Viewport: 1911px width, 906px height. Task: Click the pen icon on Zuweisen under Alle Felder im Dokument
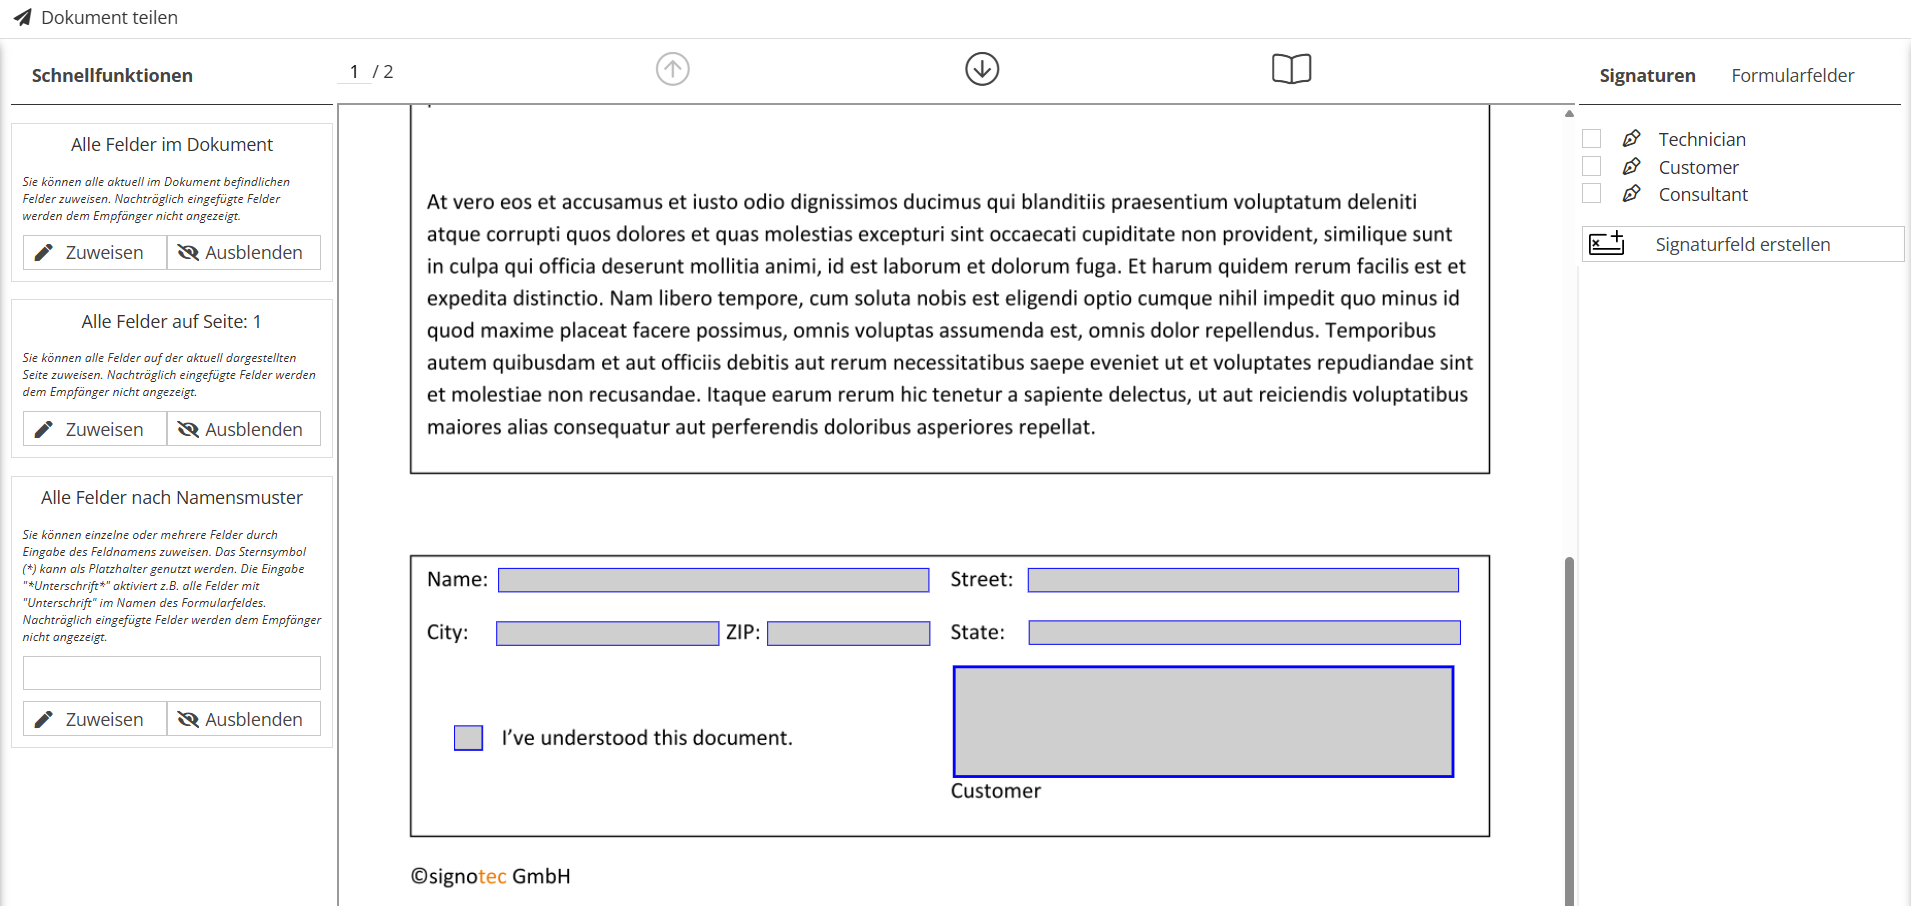pos(42,252)
